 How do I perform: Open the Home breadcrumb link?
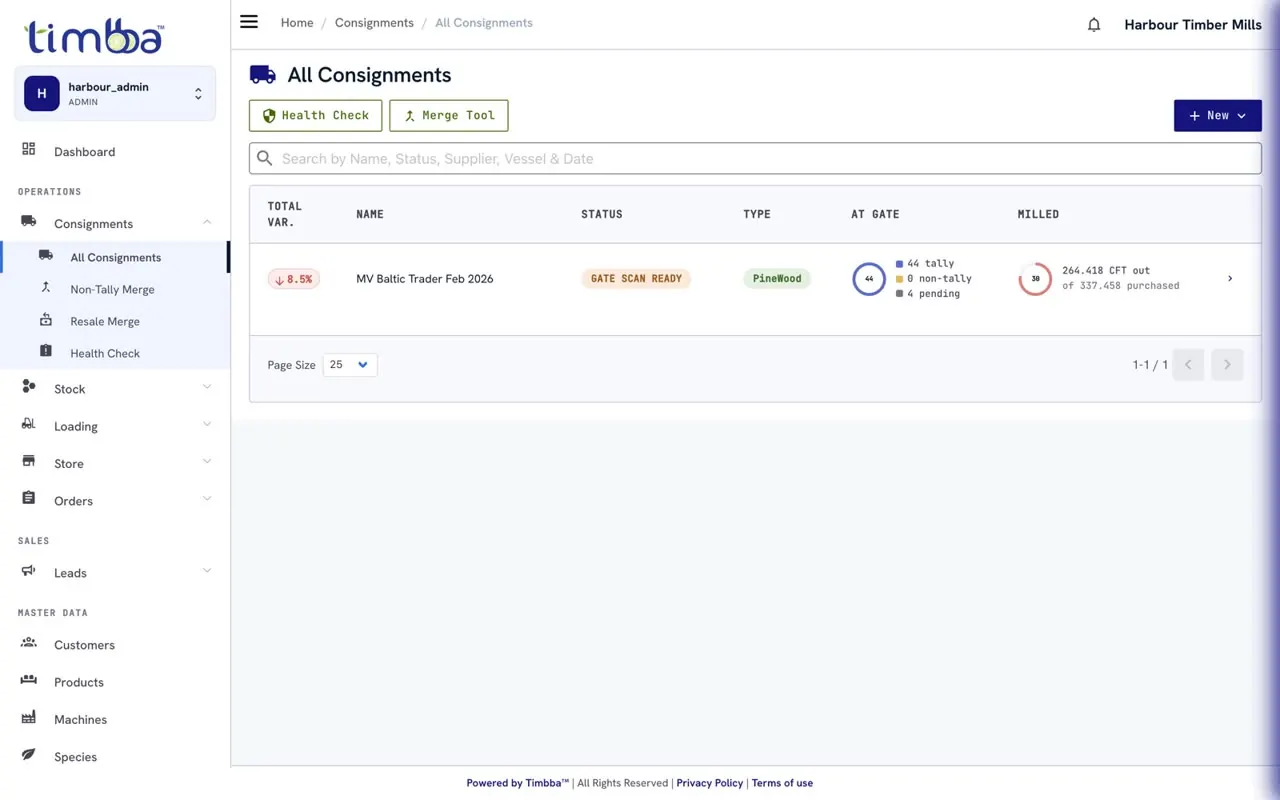pyautogui.click(x=297, y=23)
